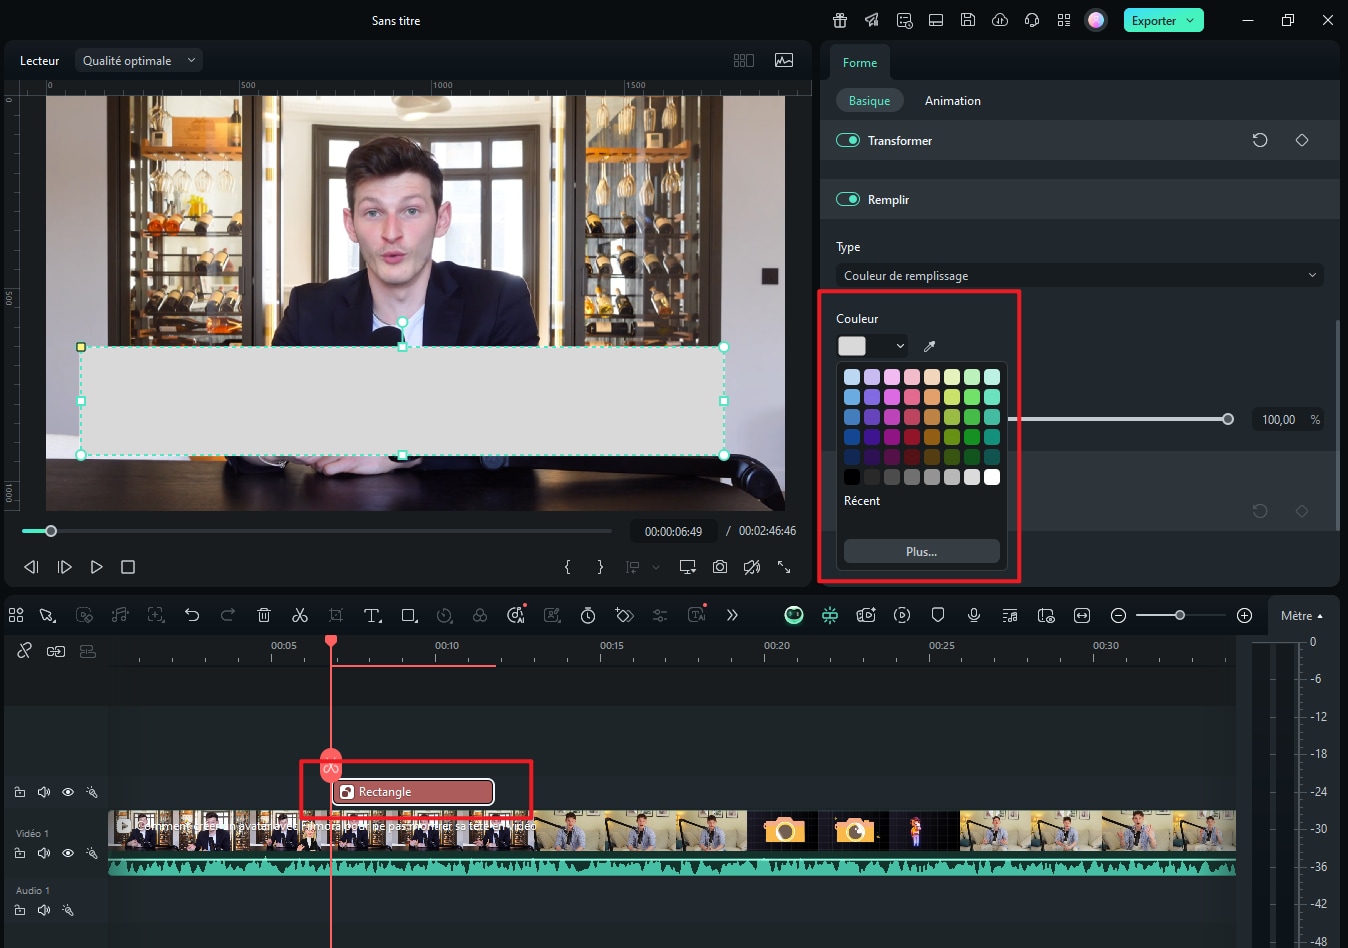Screen dimensions: 1348x948
Task: Step to previous frame
Action: 31,567
